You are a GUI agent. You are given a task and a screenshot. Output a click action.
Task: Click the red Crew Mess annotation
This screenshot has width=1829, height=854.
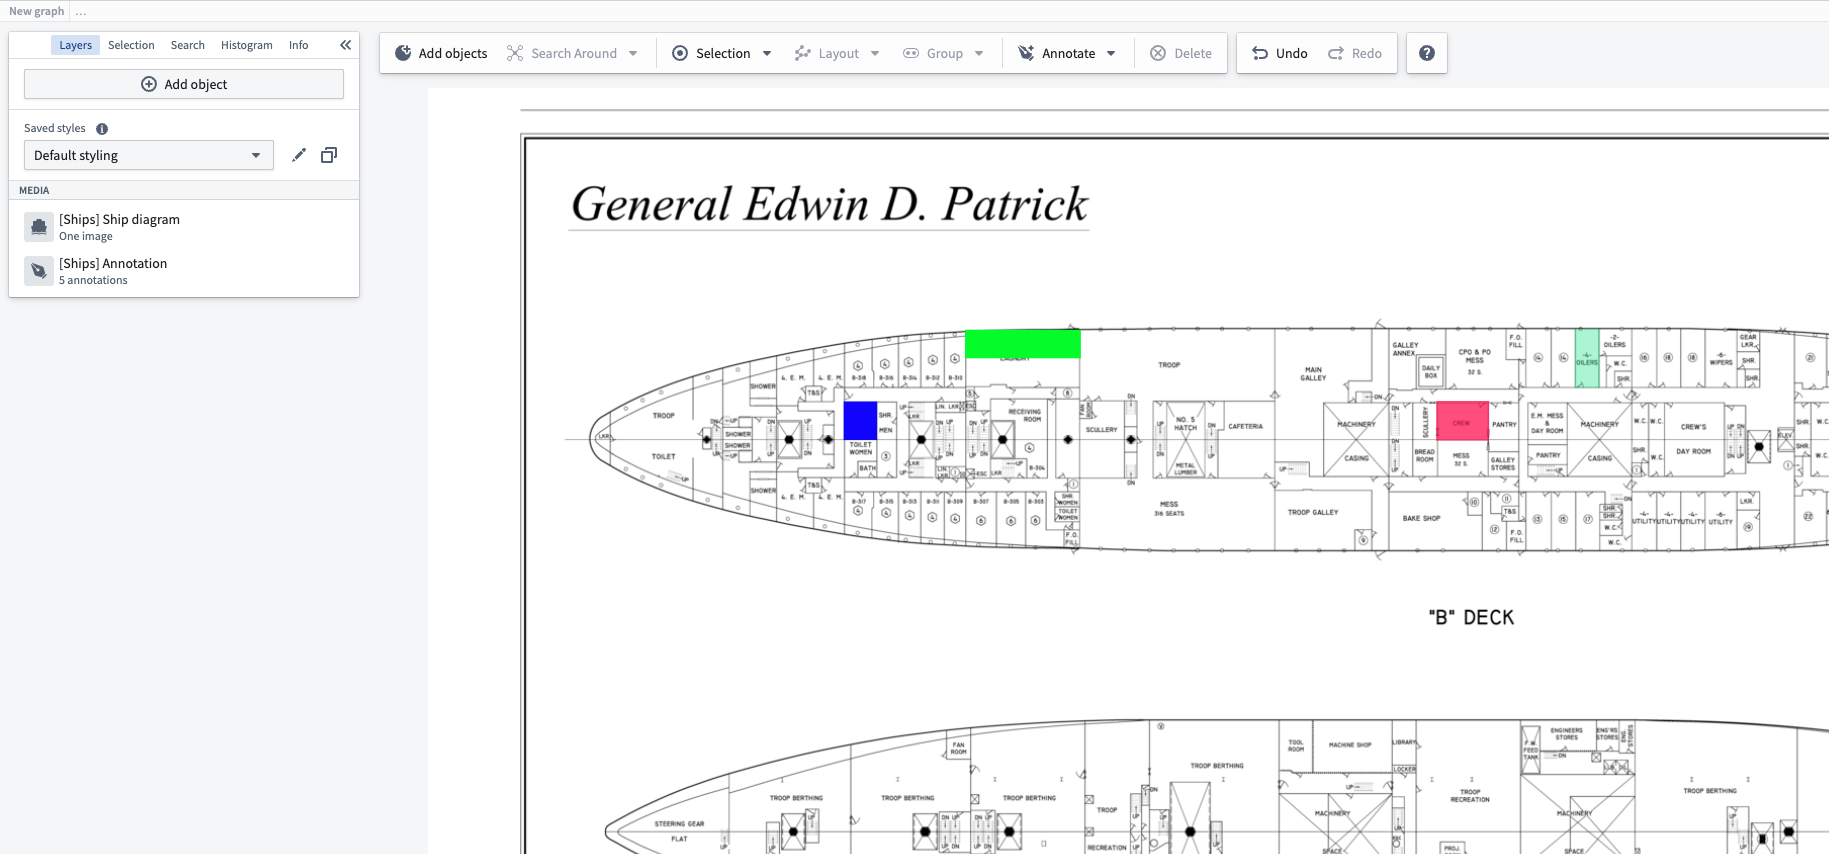(1462, 421)
